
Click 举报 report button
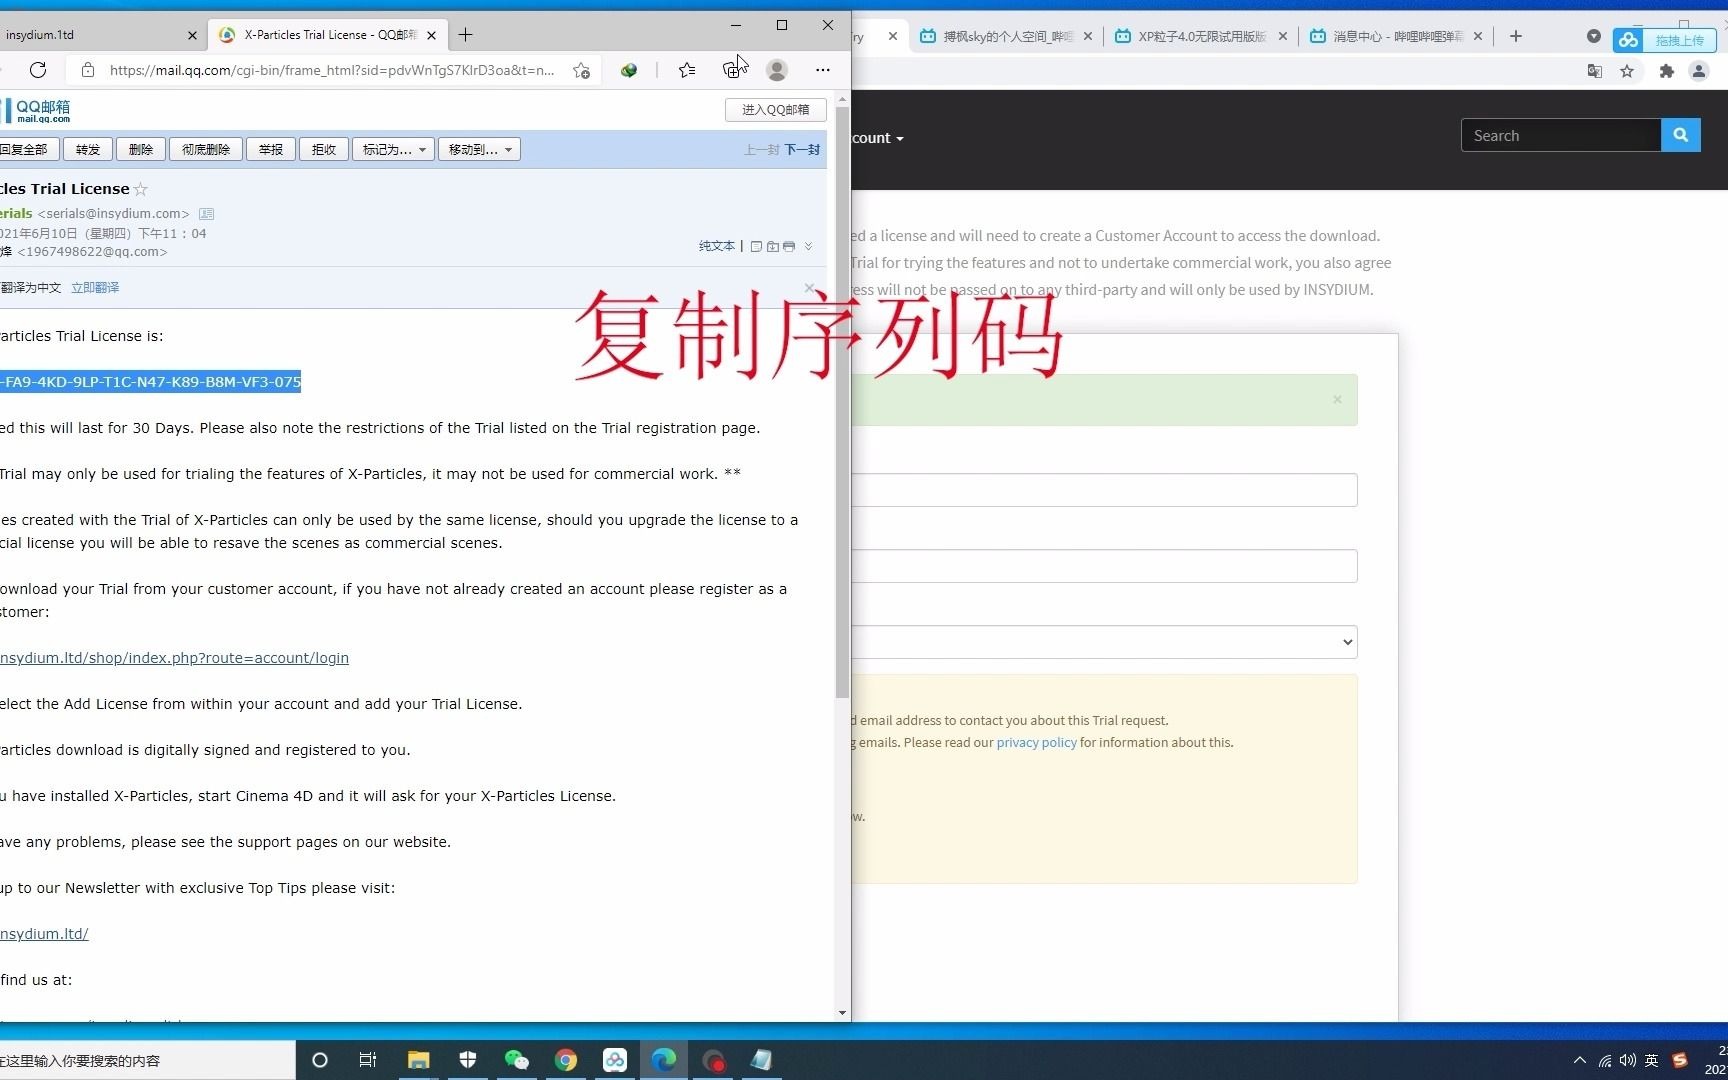pyautogui.click(x=271, y=150)
